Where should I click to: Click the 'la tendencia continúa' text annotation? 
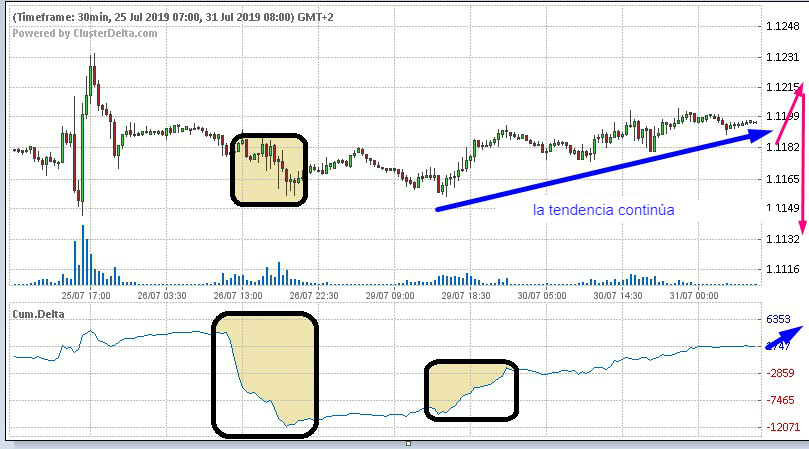(603, 211)
